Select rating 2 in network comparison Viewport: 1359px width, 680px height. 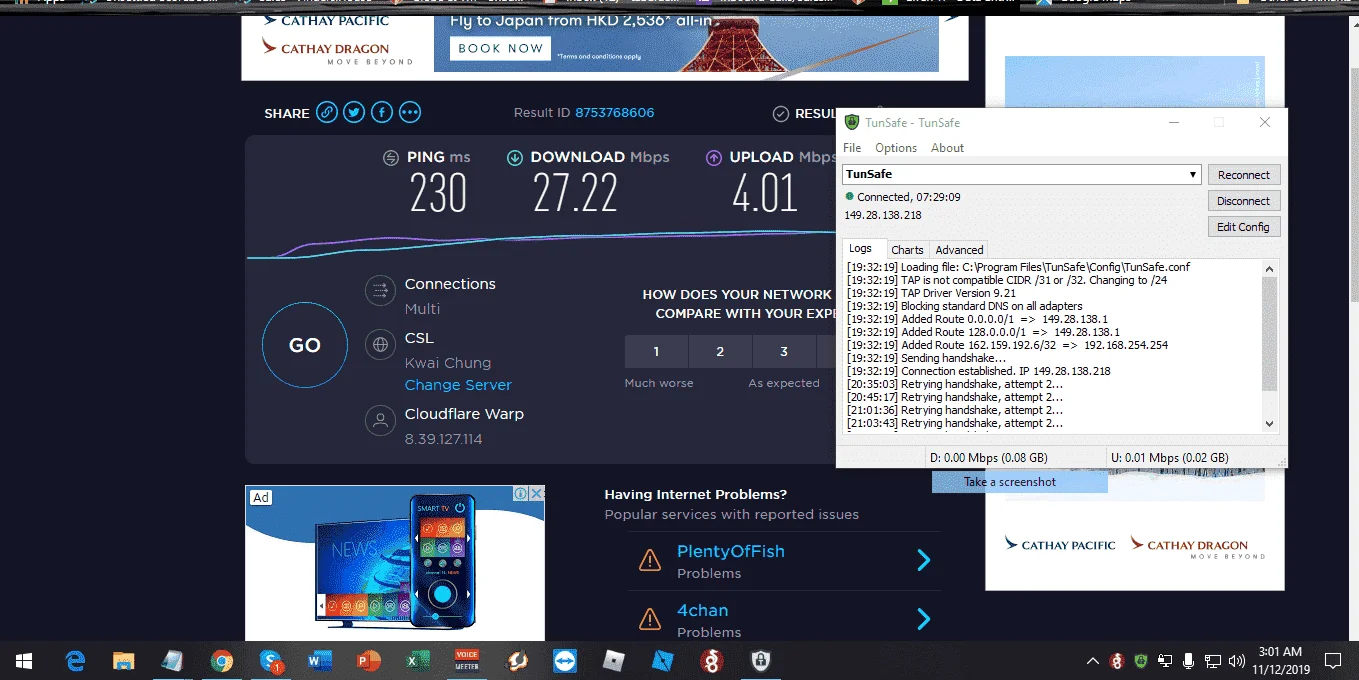pyautogui.click(x=720, y=352)
